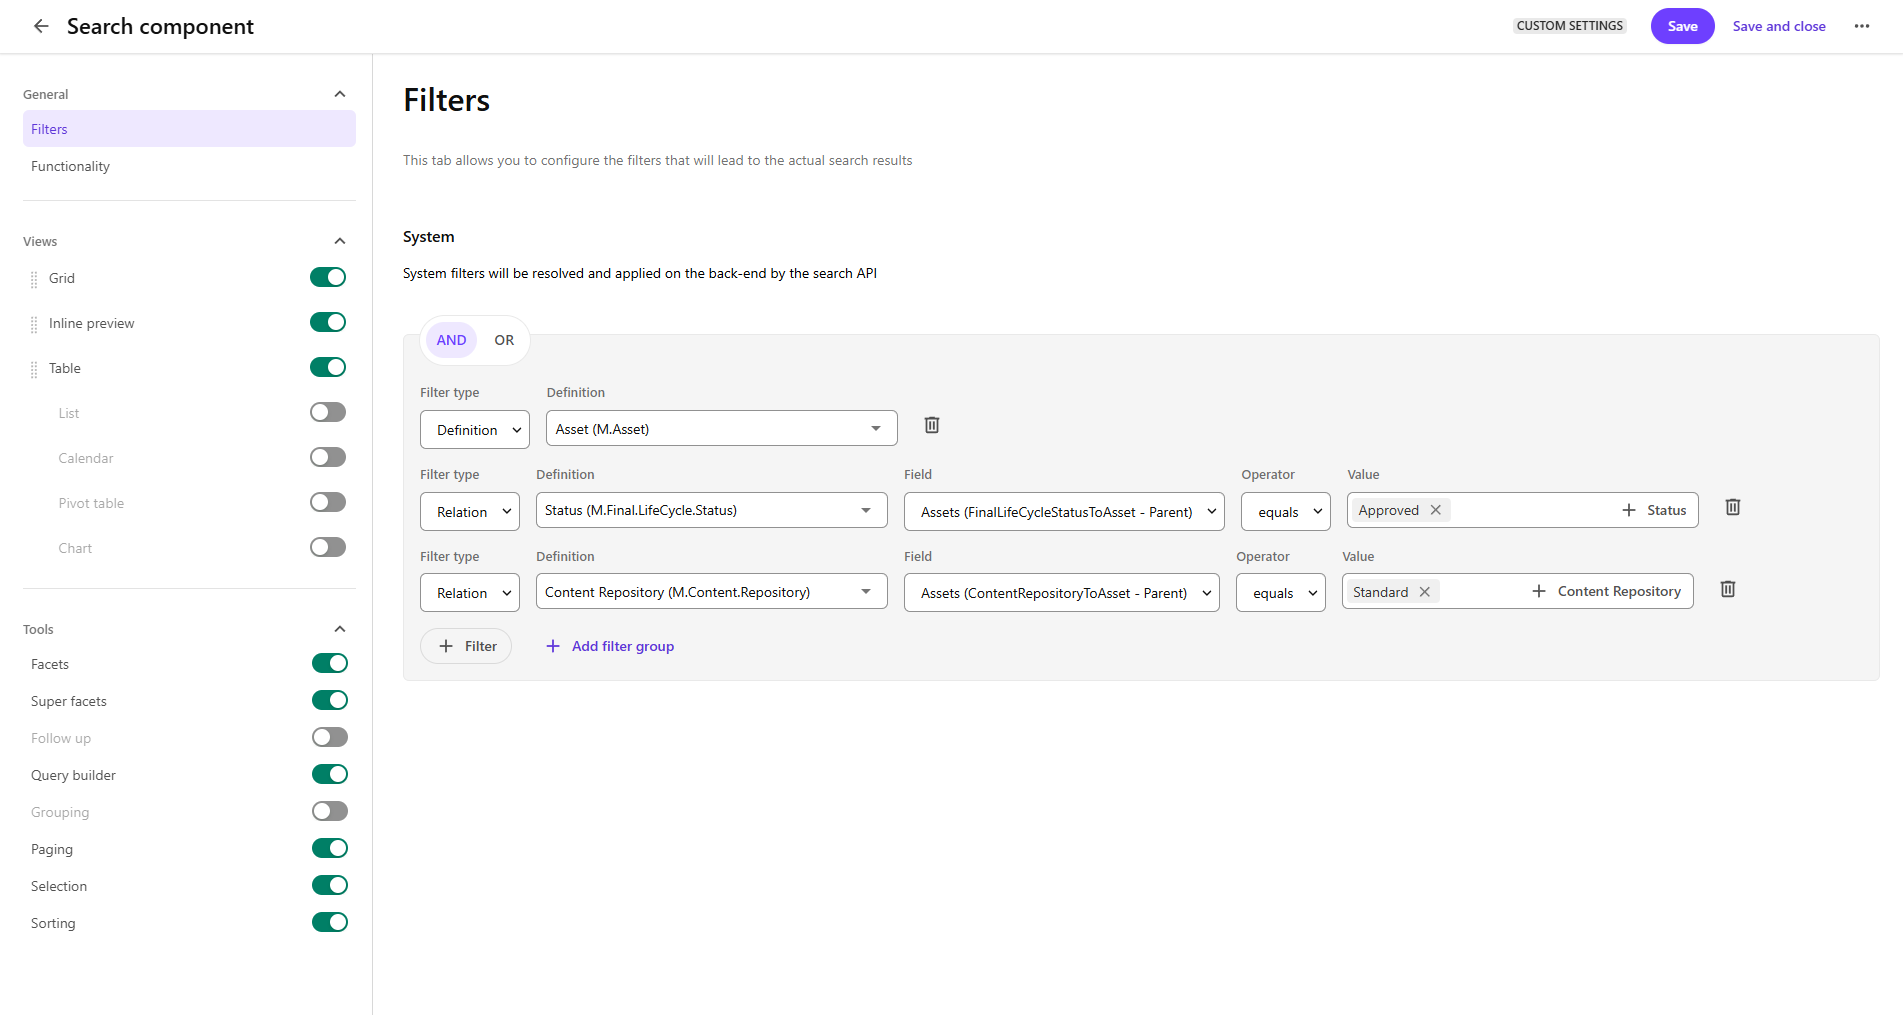
Task: Click Add filter group
Action: 609,646
